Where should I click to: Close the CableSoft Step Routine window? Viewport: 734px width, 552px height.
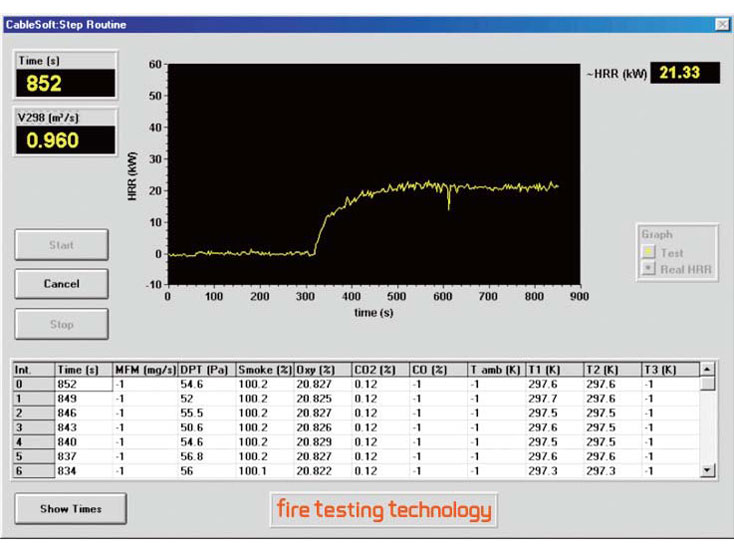click(x=721, y=23)
